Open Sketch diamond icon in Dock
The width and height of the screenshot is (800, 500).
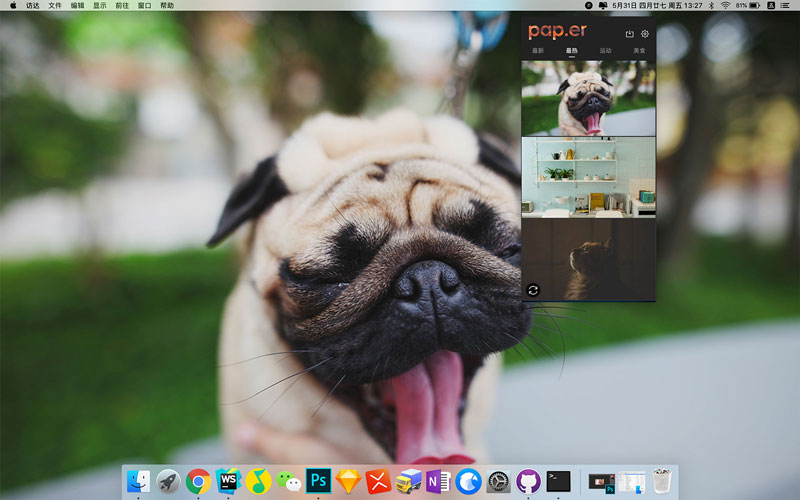(348, 481)
